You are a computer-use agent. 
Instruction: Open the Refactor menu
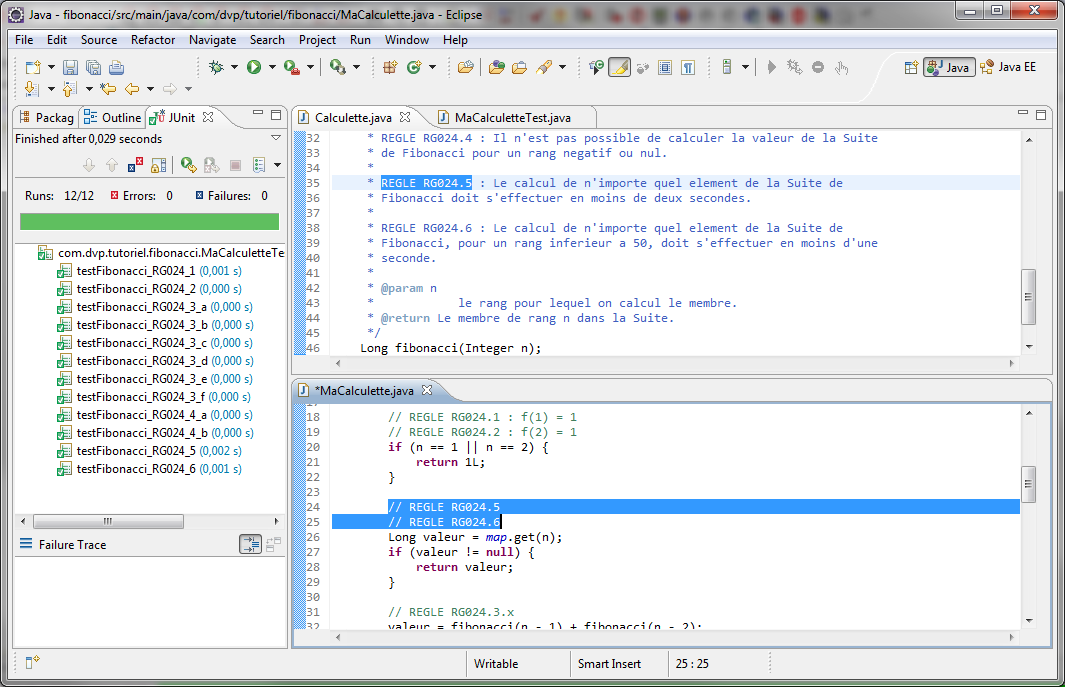click(x=153, y=40)
